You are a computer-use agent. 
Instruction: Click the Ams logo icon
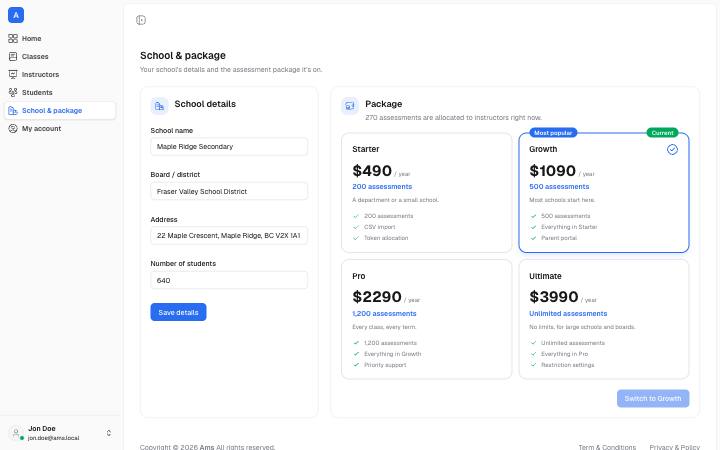pyautogui.click(x=16, y=15)
